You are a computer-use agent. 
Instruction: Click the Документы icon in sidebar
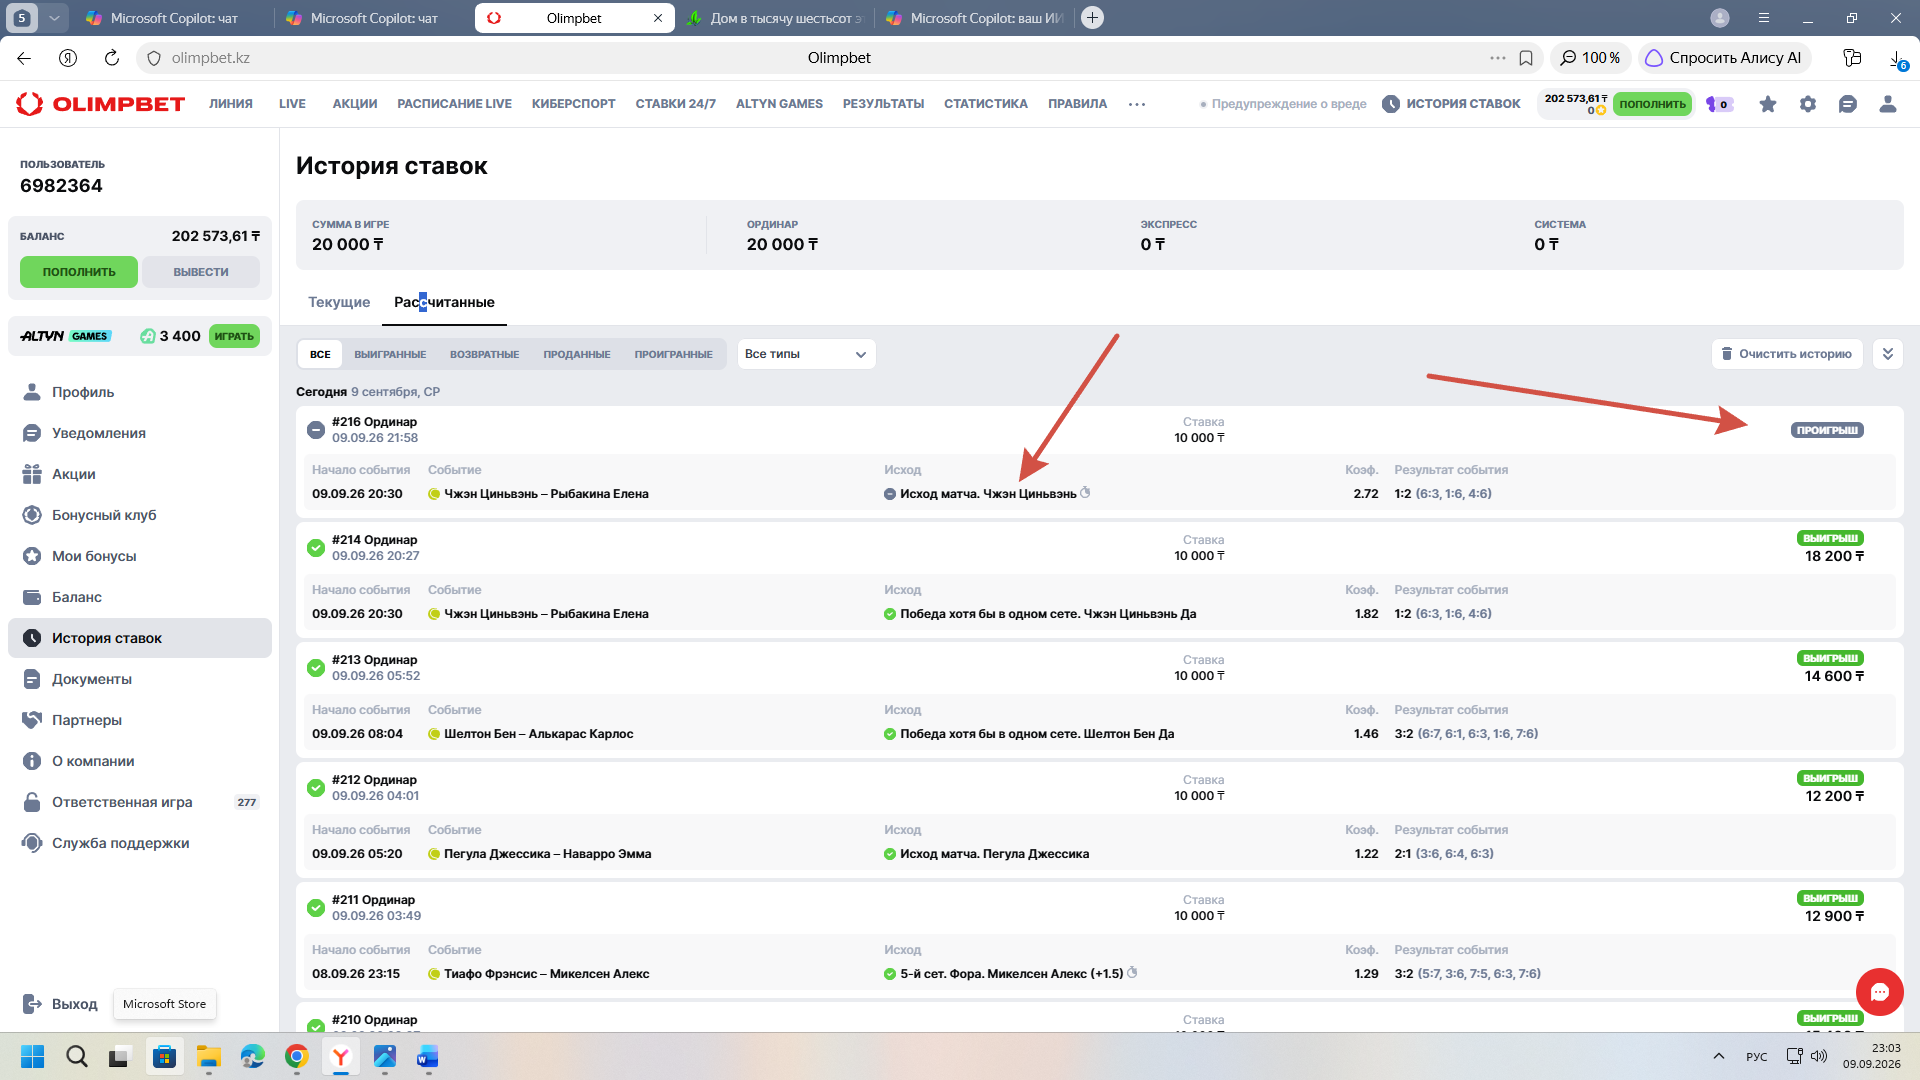[x=32, y=679]
